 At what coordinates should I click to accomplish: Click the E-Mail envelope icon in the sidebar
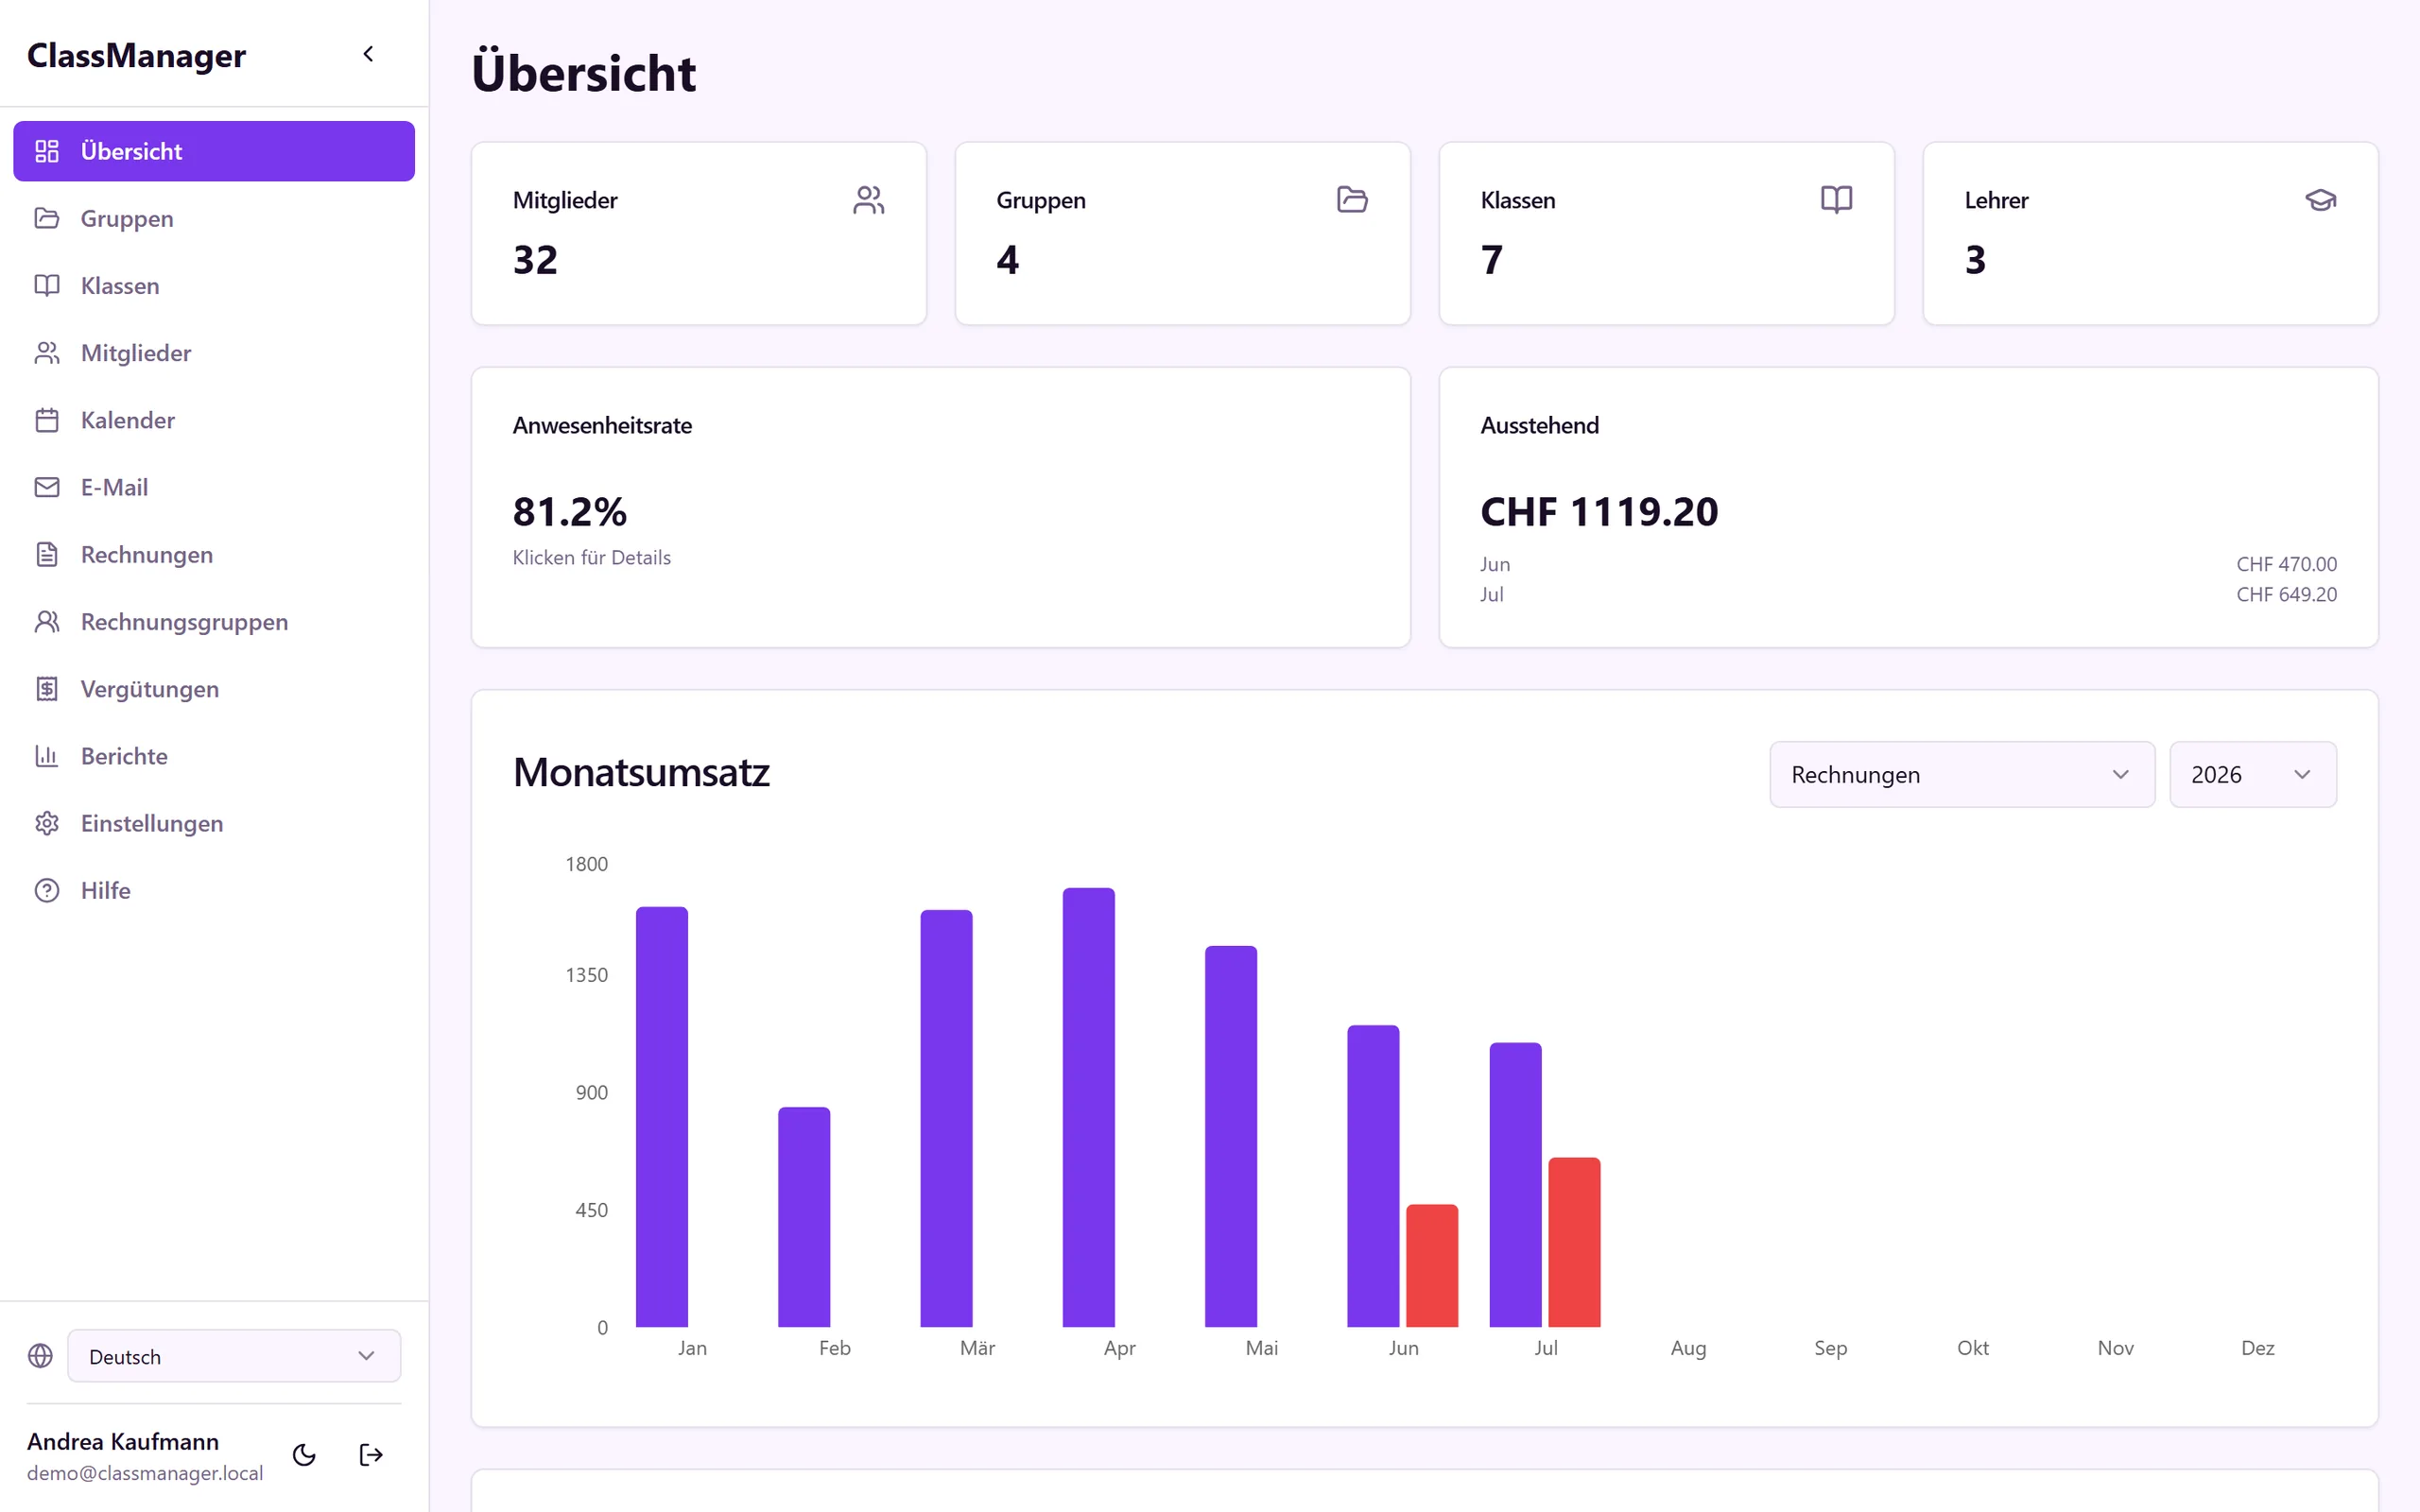(x=47, y=487)
